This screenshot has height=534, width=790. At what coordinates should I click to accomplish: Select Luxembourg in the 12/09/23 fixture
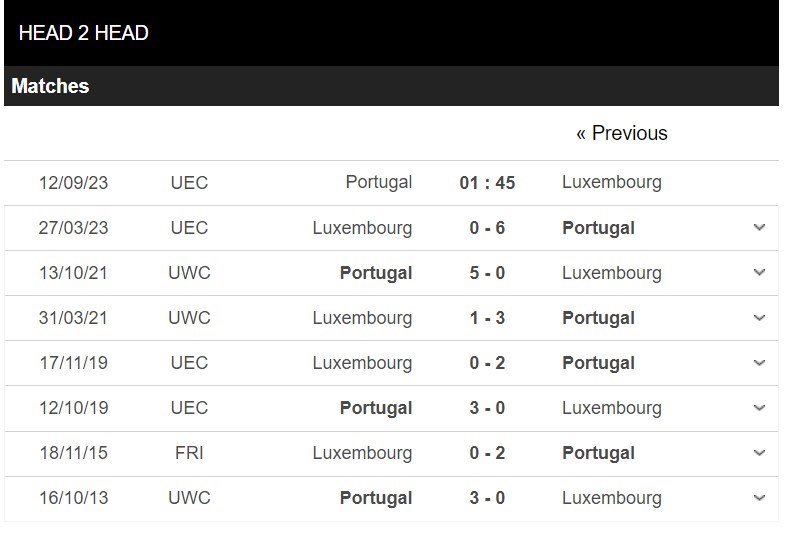click(612, 182)
